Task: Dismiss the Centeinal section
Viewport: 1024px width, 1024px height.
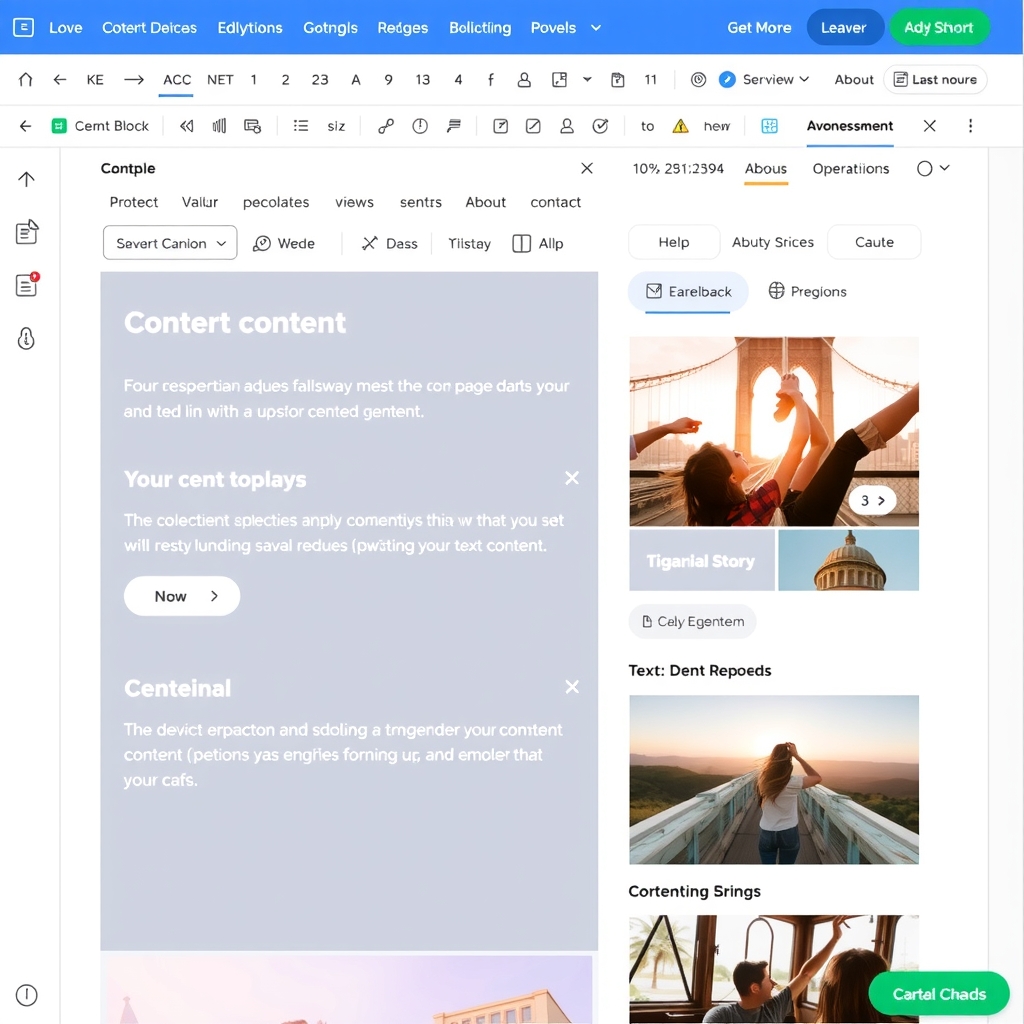Action: pyautogui.click(x=571, y=686)
